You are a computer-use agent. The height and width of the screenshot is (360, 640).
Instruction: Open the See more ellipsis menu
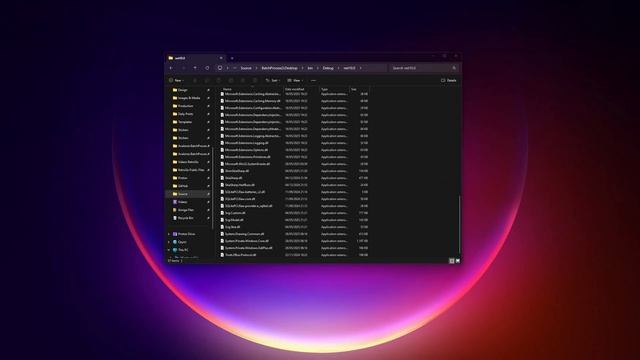pyautogui.click(x=313, y=80)
